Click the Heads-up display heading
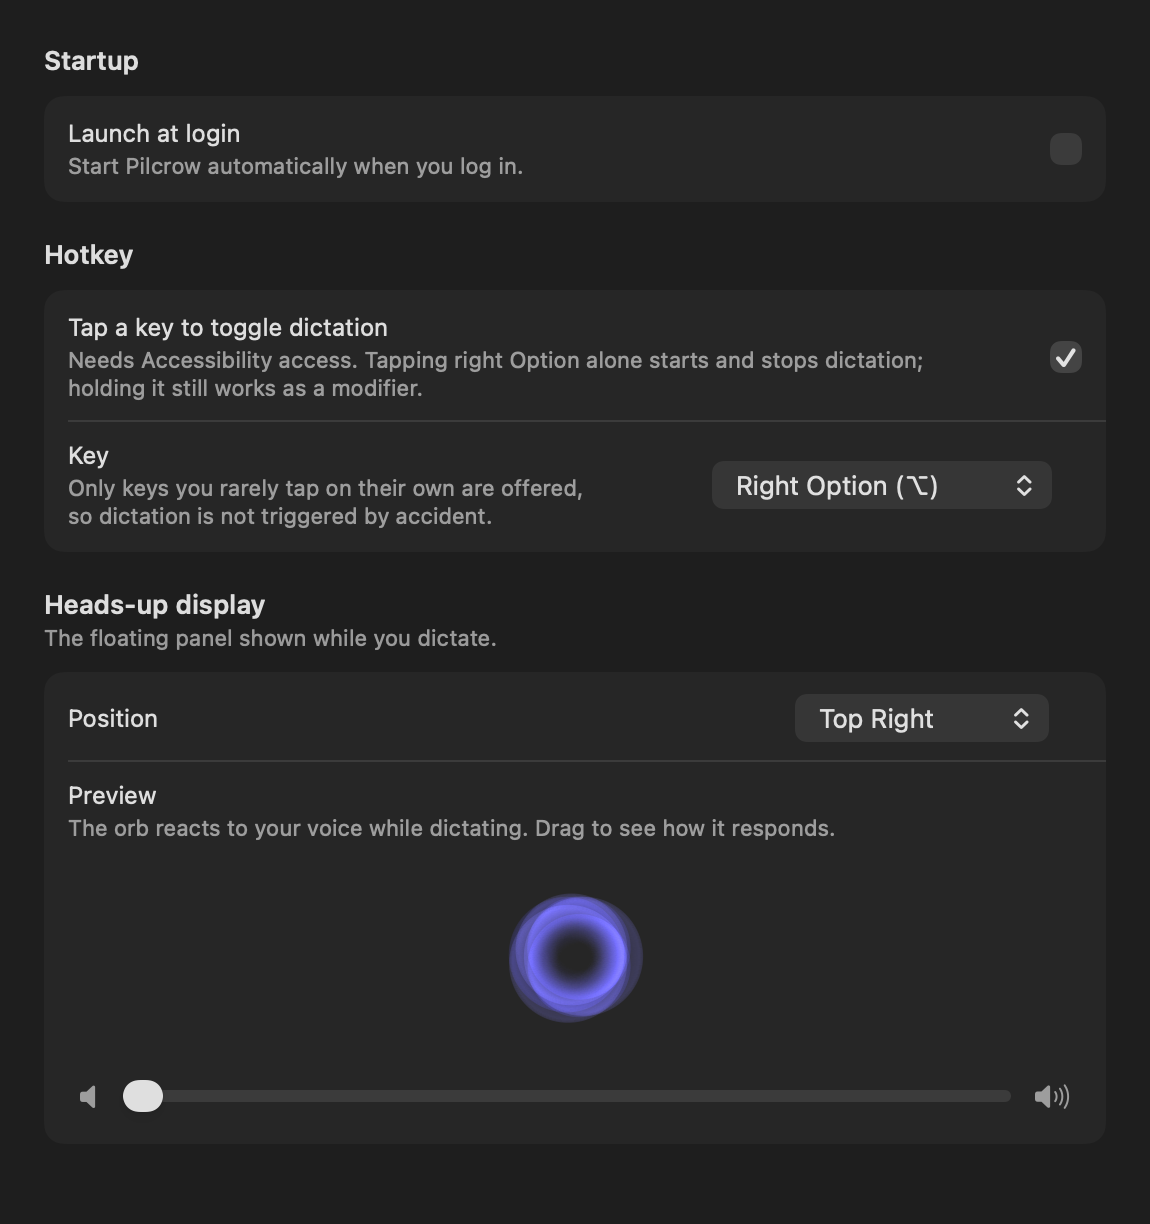 click(155, 605)
